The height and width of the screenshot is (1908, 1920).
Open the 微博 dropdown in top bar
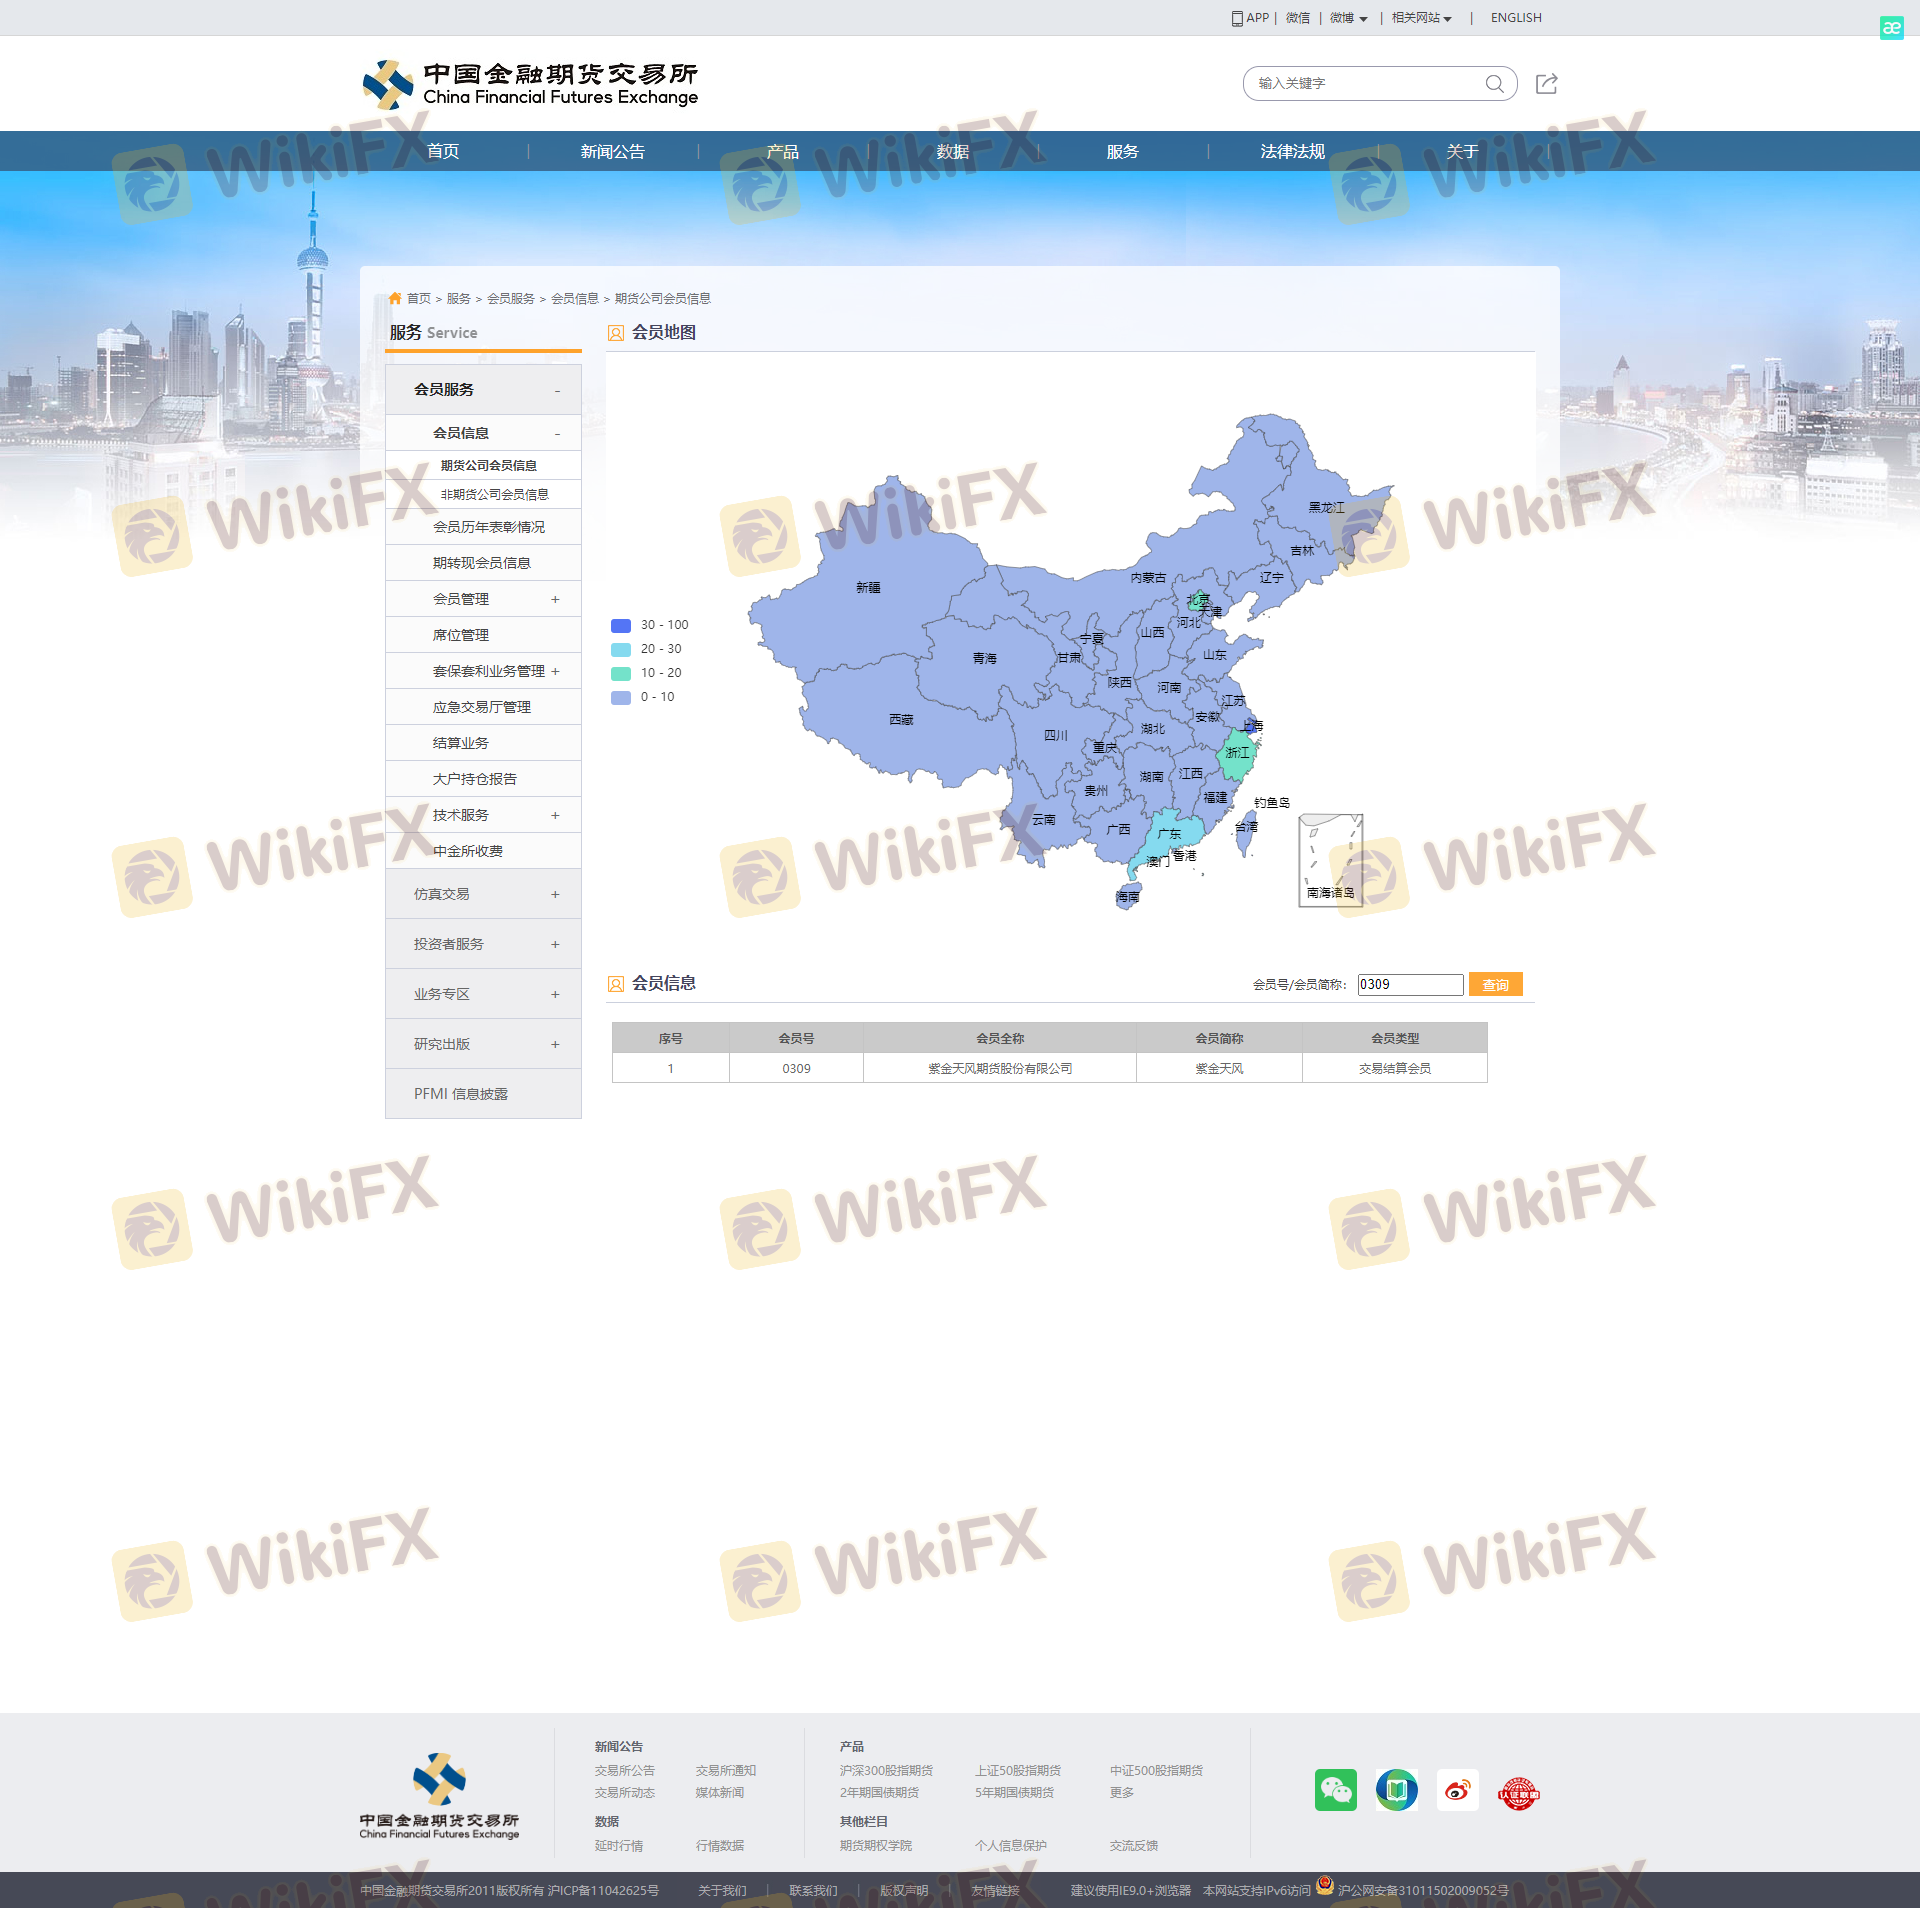1348,18
